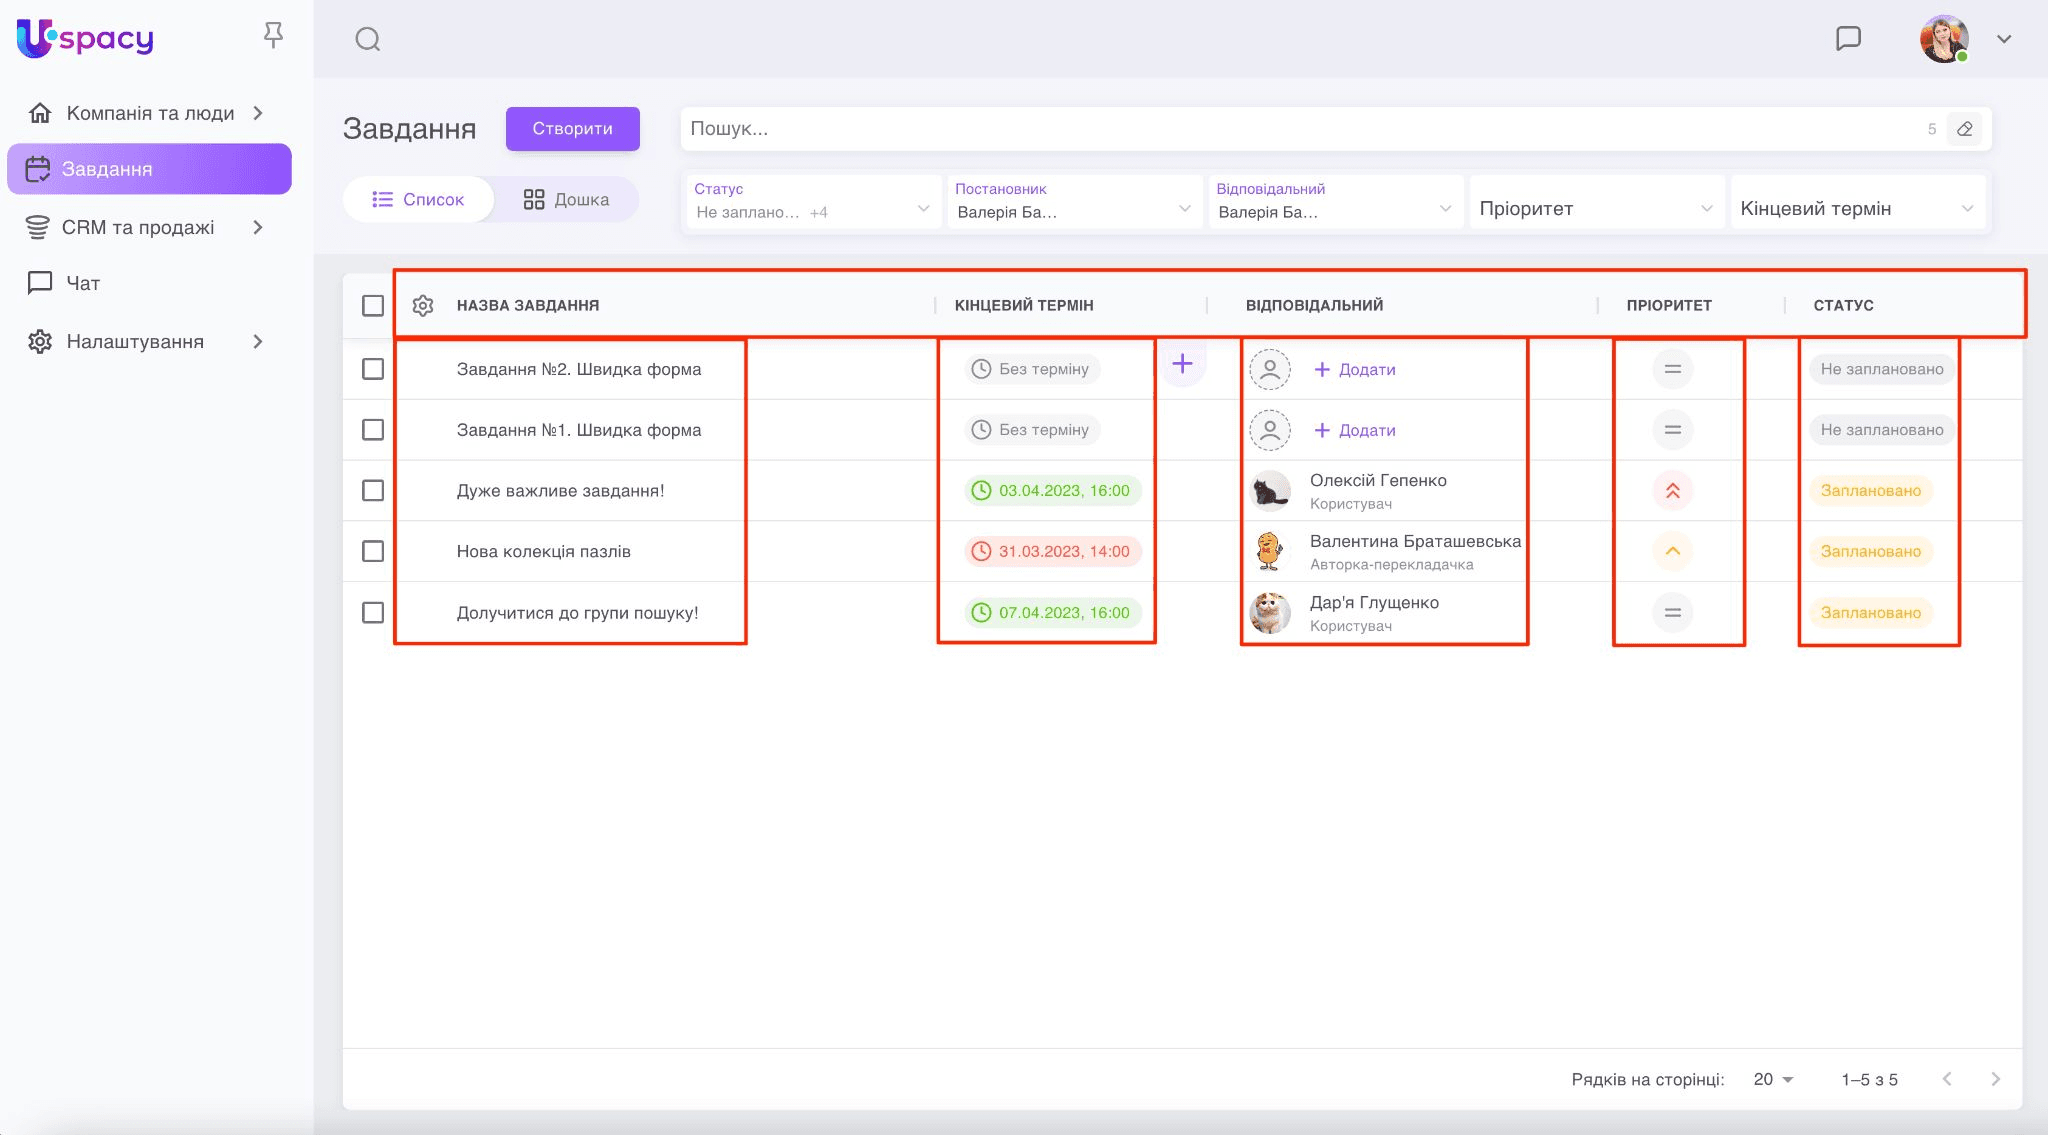Open table column settings gear icon
Viewport: 2048px width, 1135px height.
[423, 305]
